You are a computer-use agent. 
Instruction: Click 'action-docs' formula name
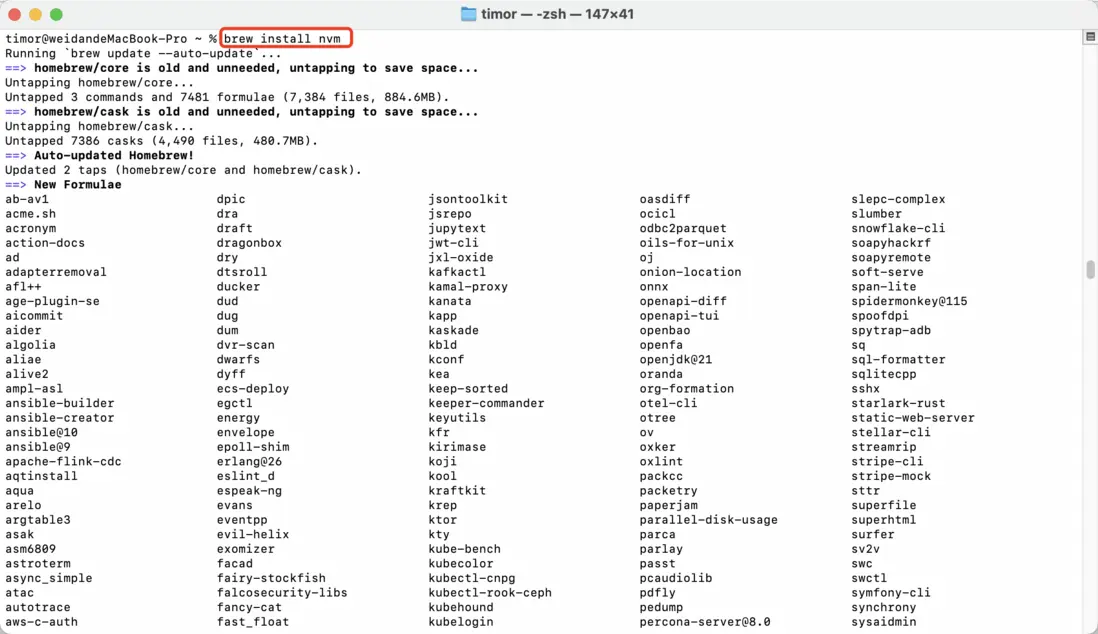45,243
